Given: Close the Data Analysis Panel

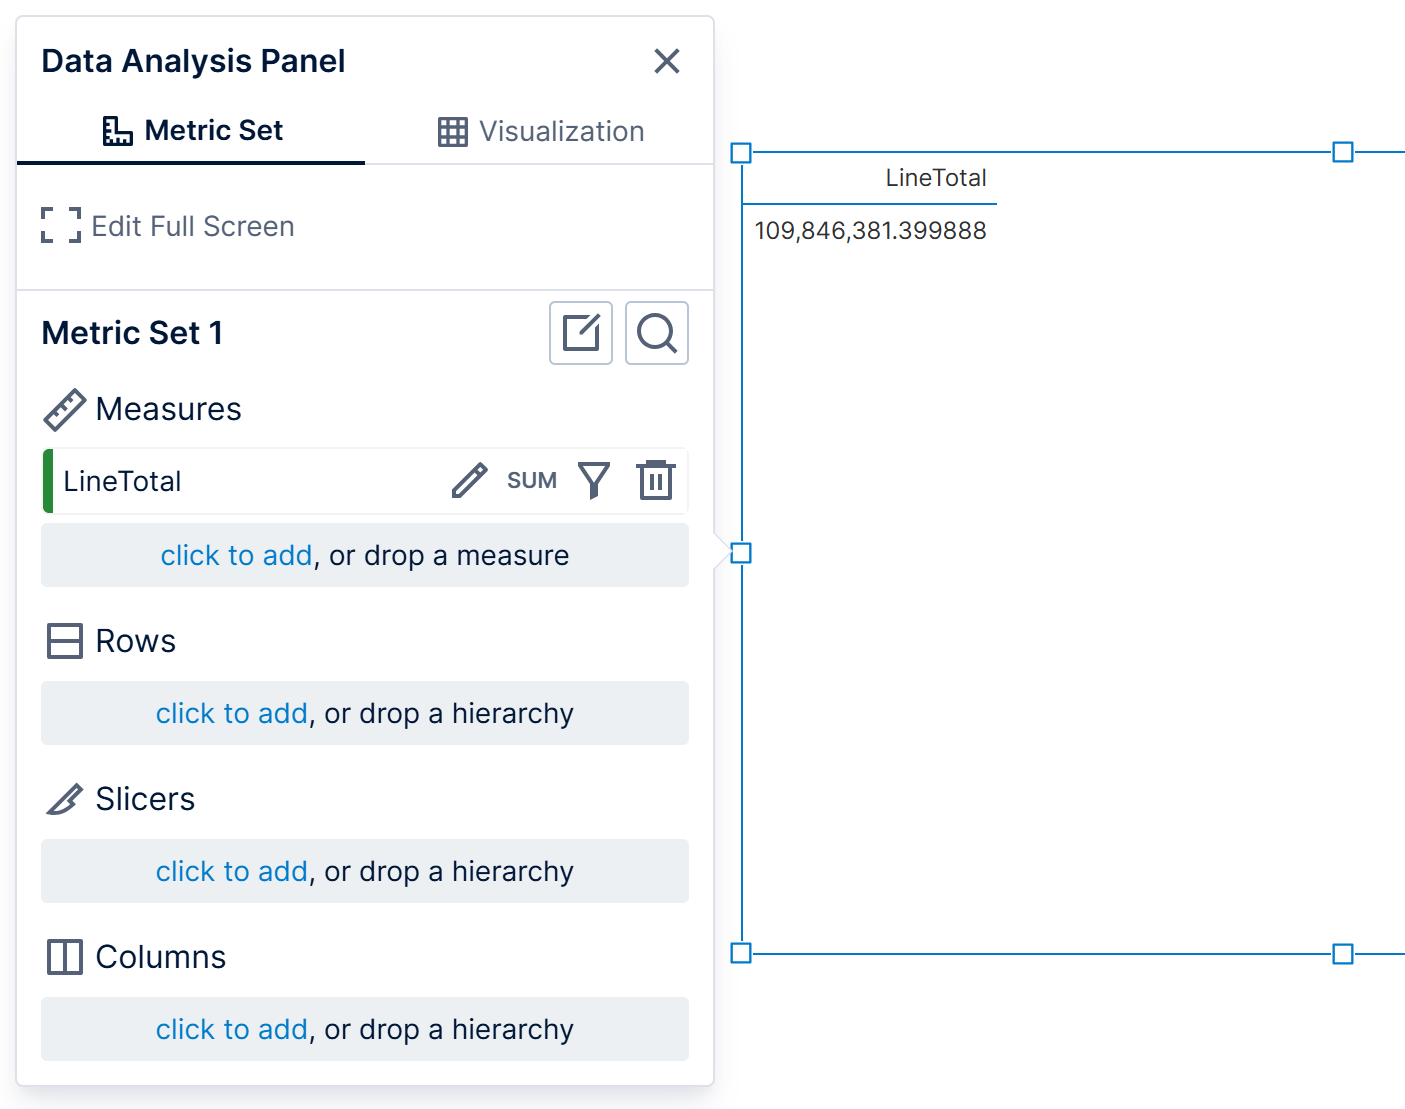Looking at the screenshot, I should 667,61.
